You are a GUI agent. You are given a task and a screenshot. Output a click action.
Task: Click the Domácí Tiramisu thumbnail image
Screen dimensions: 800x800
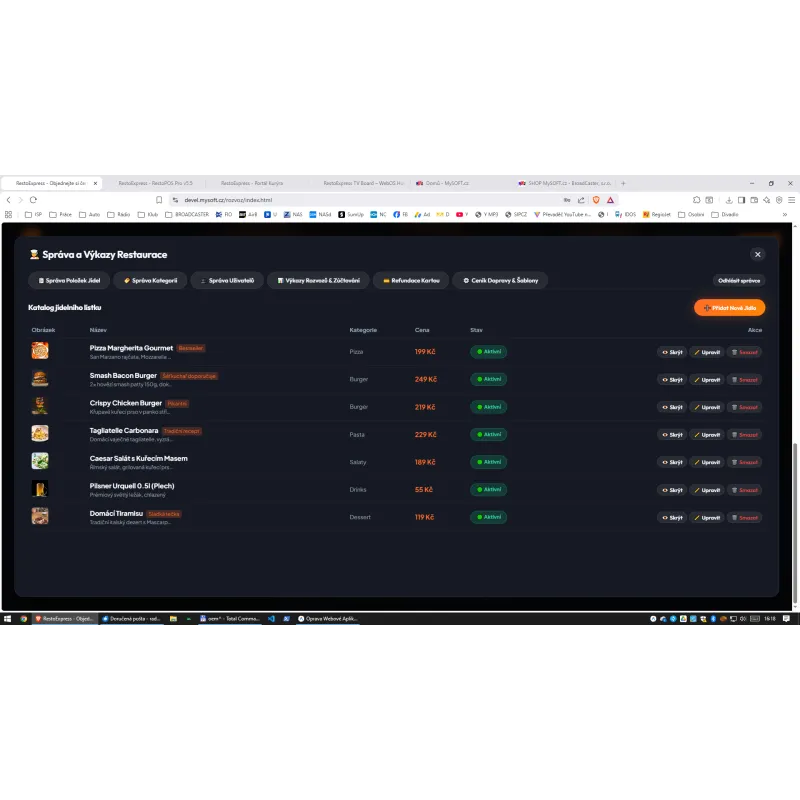point(40,516)
